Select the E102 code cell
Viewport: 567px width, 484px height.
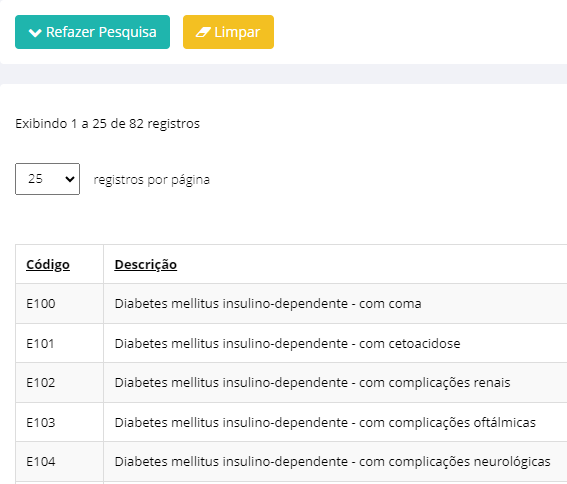tap(59, 382)
